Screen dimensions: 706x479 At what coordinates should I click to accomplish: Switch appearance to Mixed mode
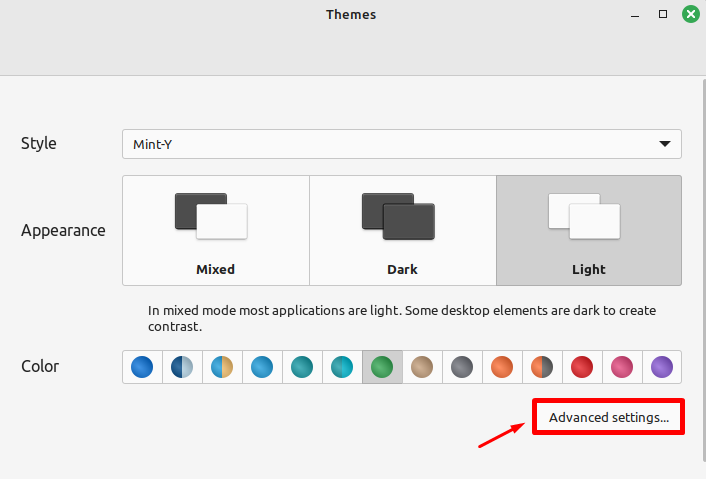coord(215,230)
